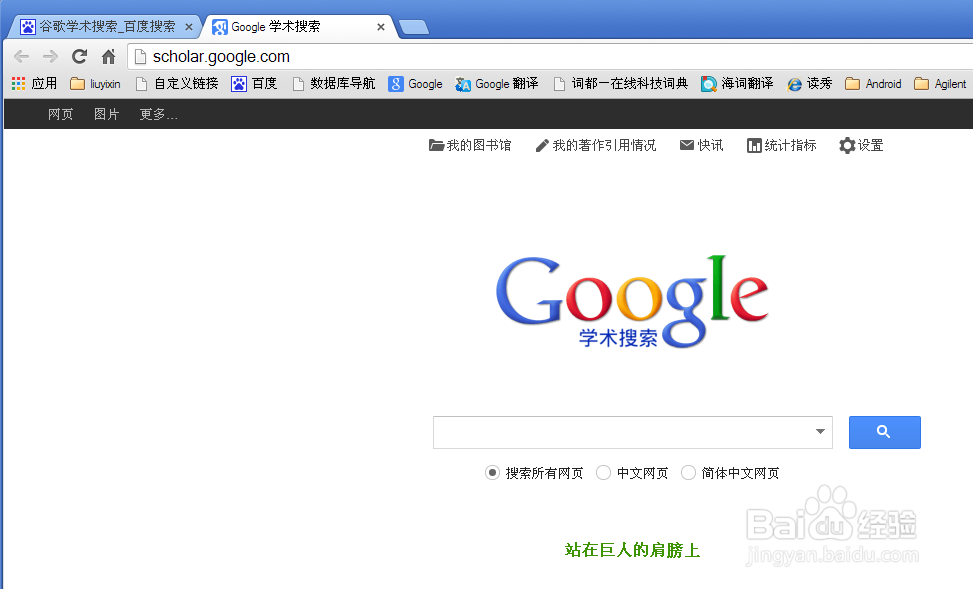Open the liuyixin bookmark folder
Screen dimensions: 973x589
point(96,84)
